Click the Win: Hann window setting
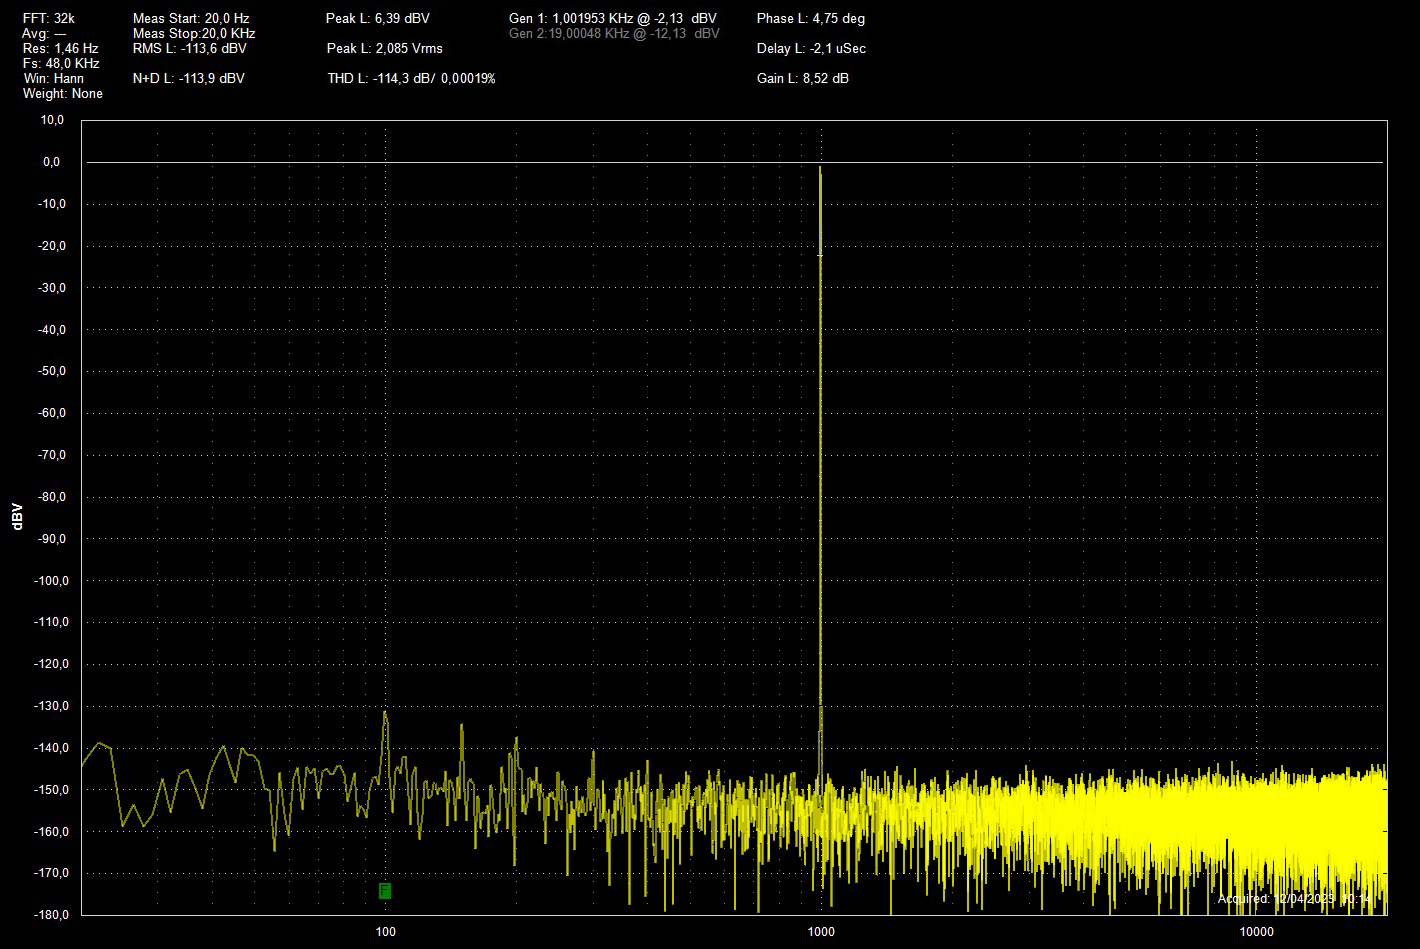 tap(53, 78)
